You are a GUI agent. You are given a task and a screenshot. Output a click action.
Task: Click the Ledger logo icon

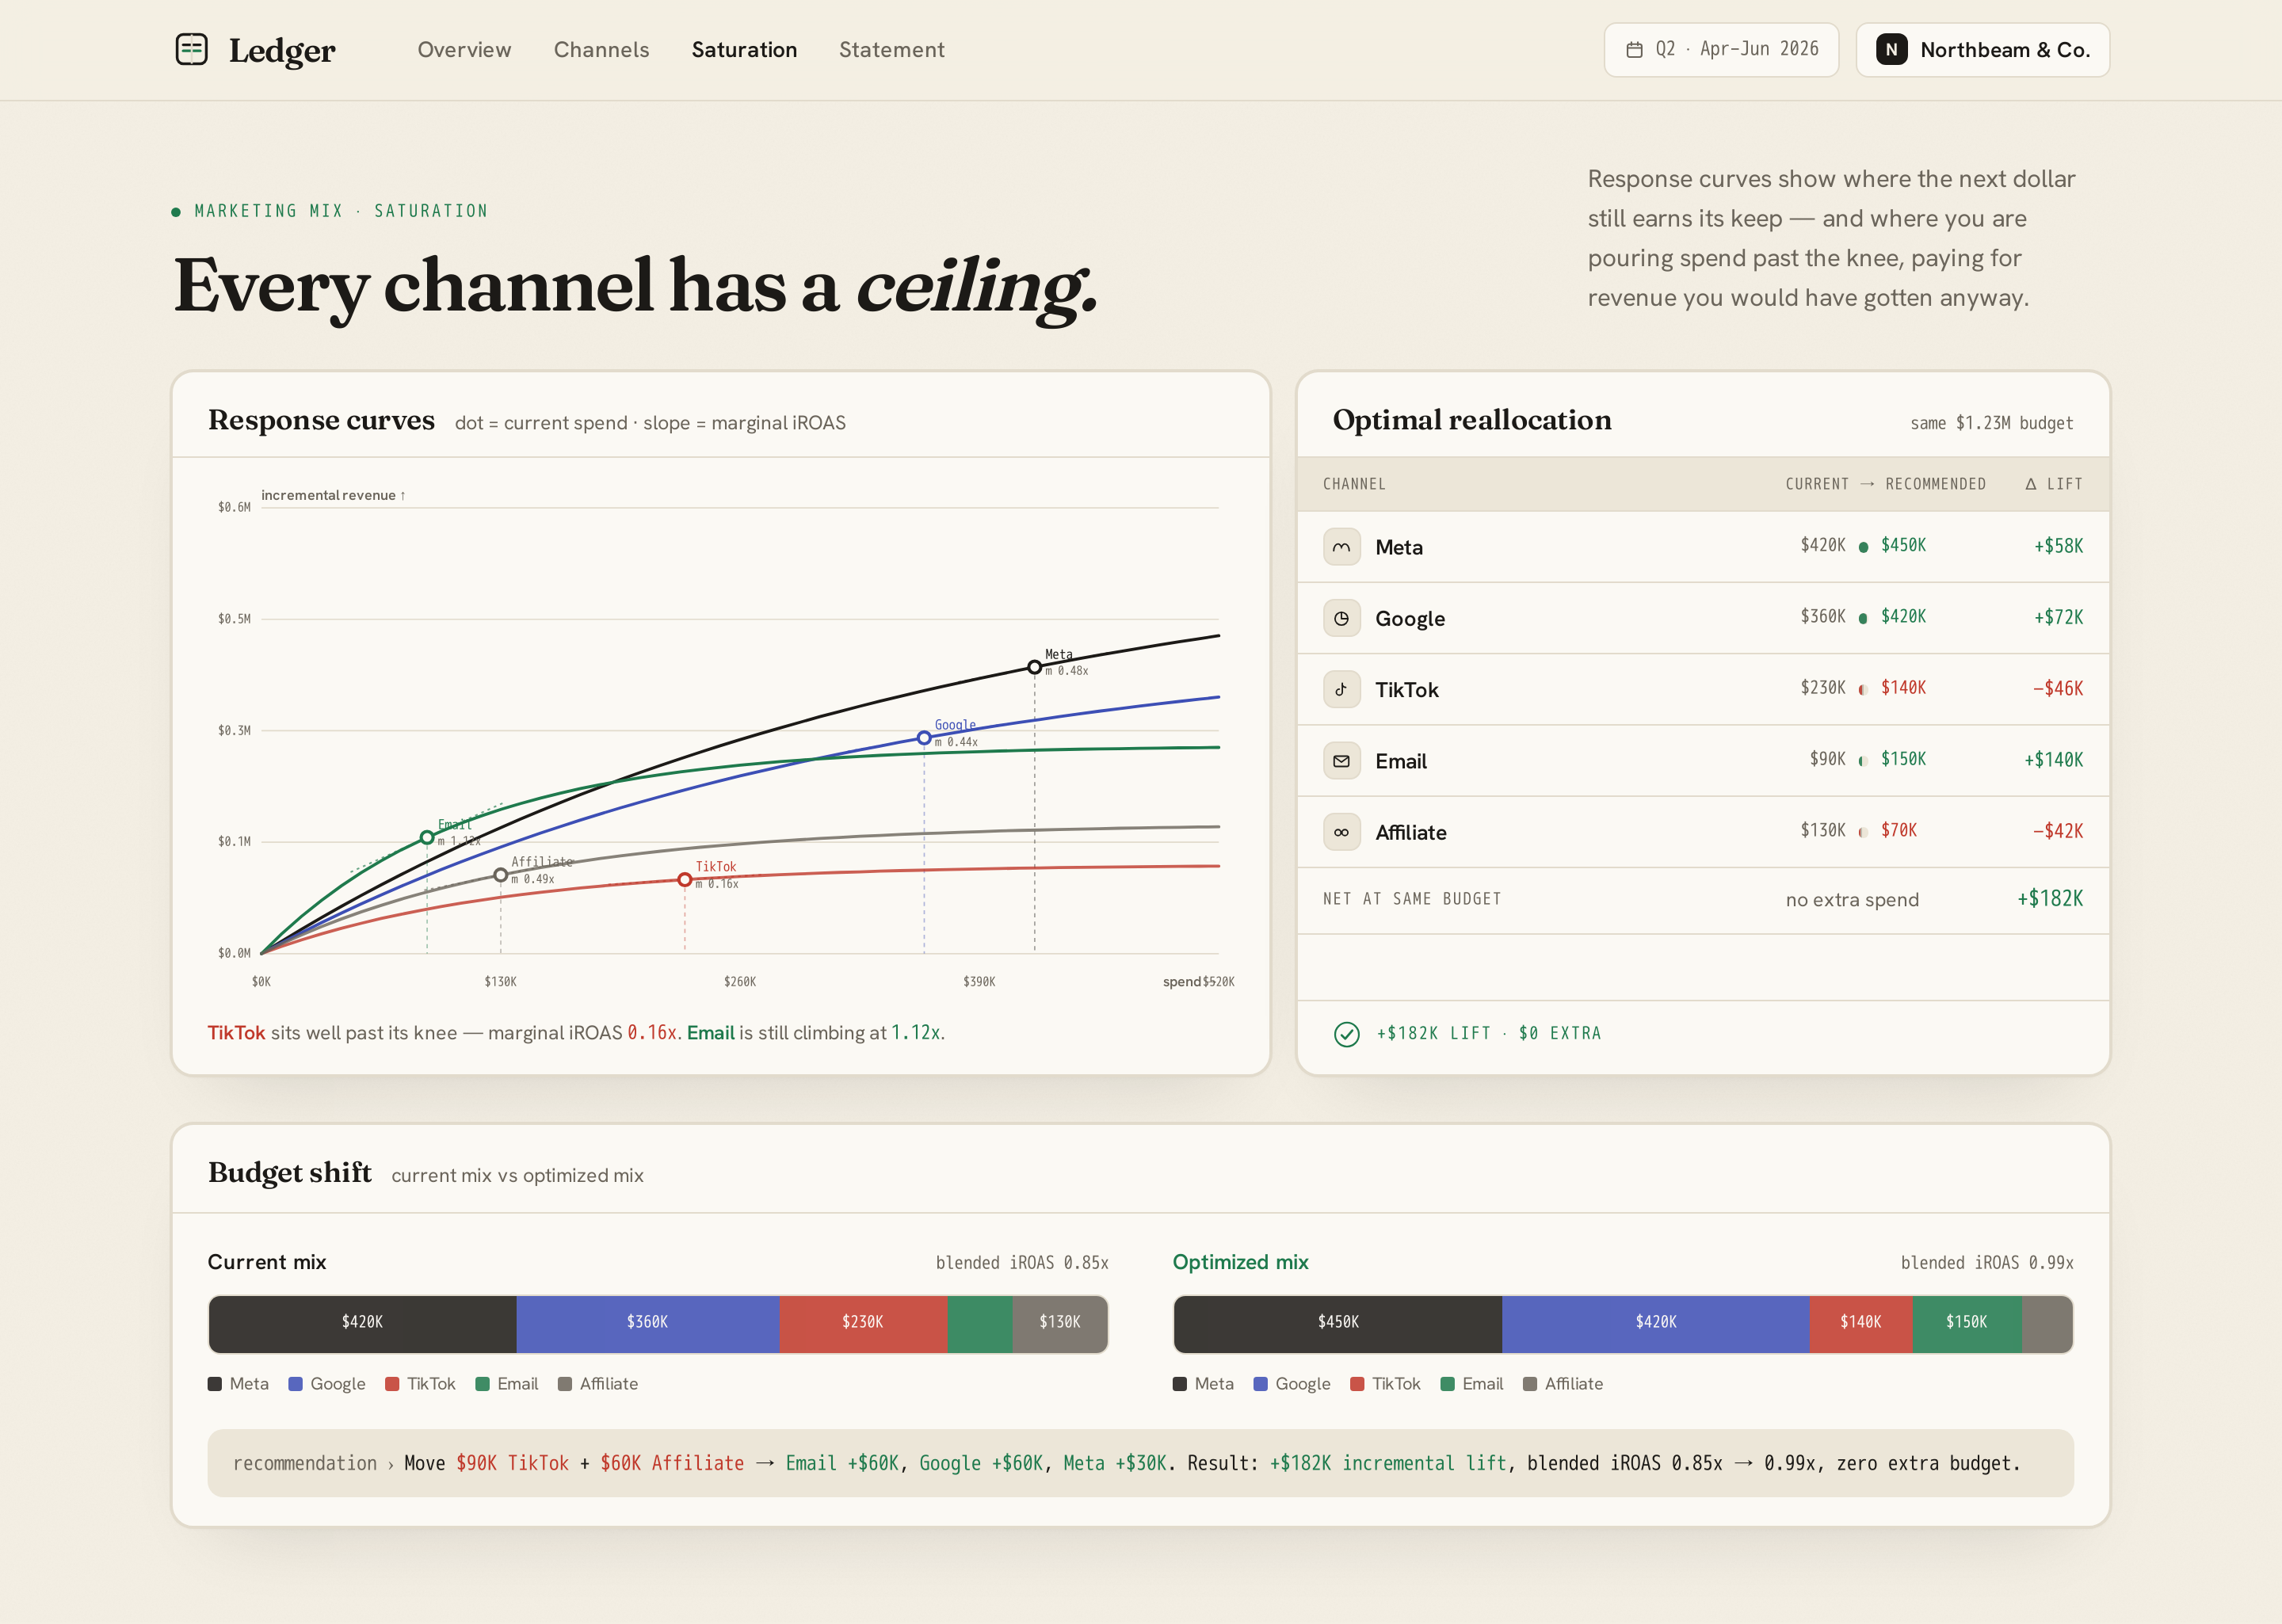[x=191, y=49]
